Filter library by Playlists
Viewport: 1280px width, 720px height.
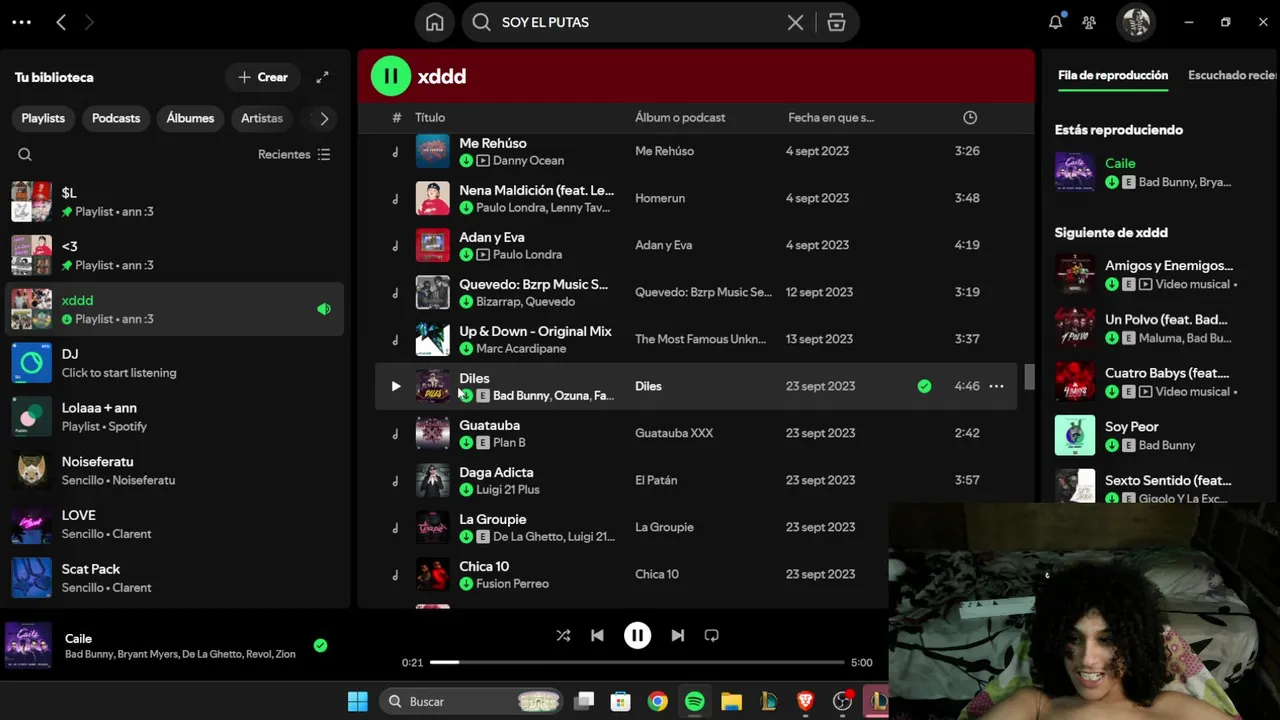[x=43, y=118]
